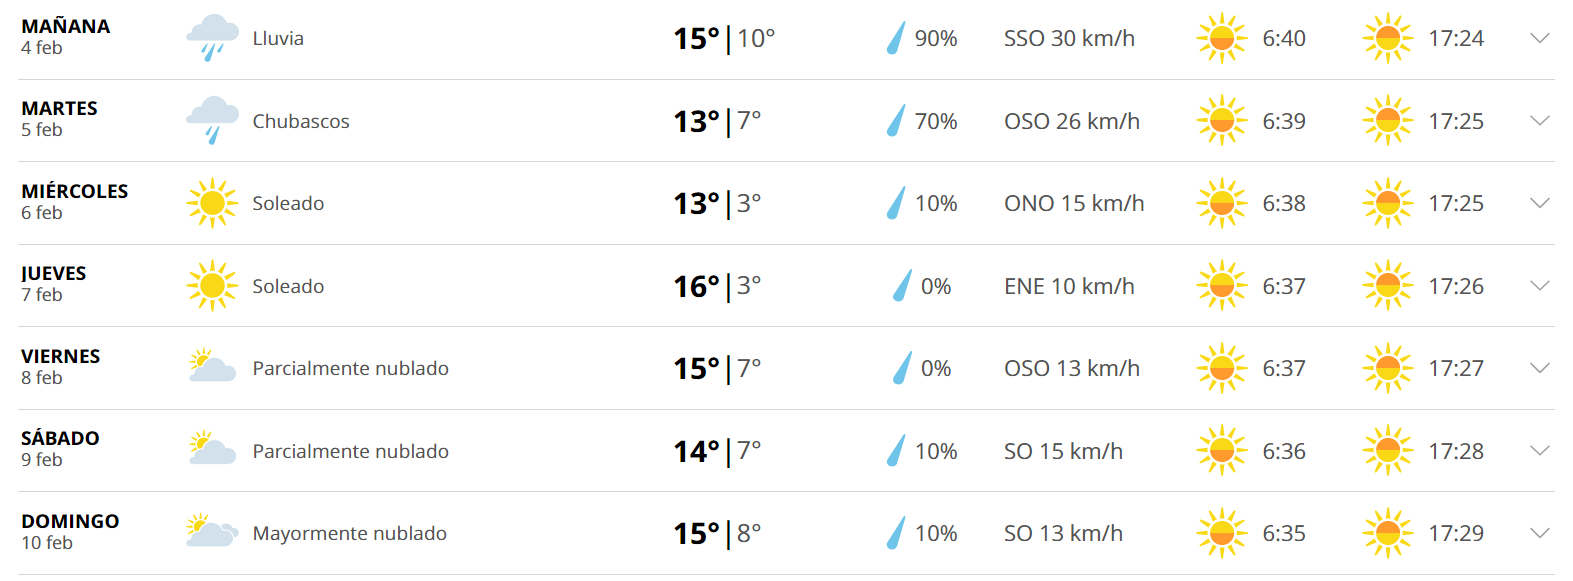Click the sunset icon beside 17:26
The width and height of the screenshot is (1573, 581).
click(1388, 286)
